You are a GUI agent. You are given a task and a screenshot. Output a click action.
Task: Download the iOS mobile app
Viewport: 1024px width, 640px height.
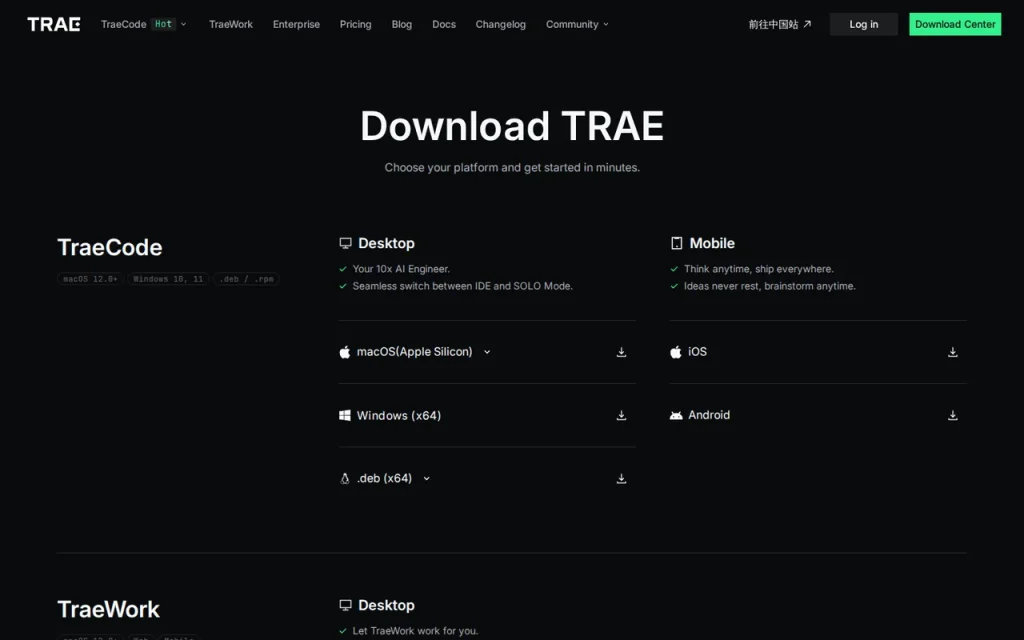pyautogui.click(x=953, y=352)
